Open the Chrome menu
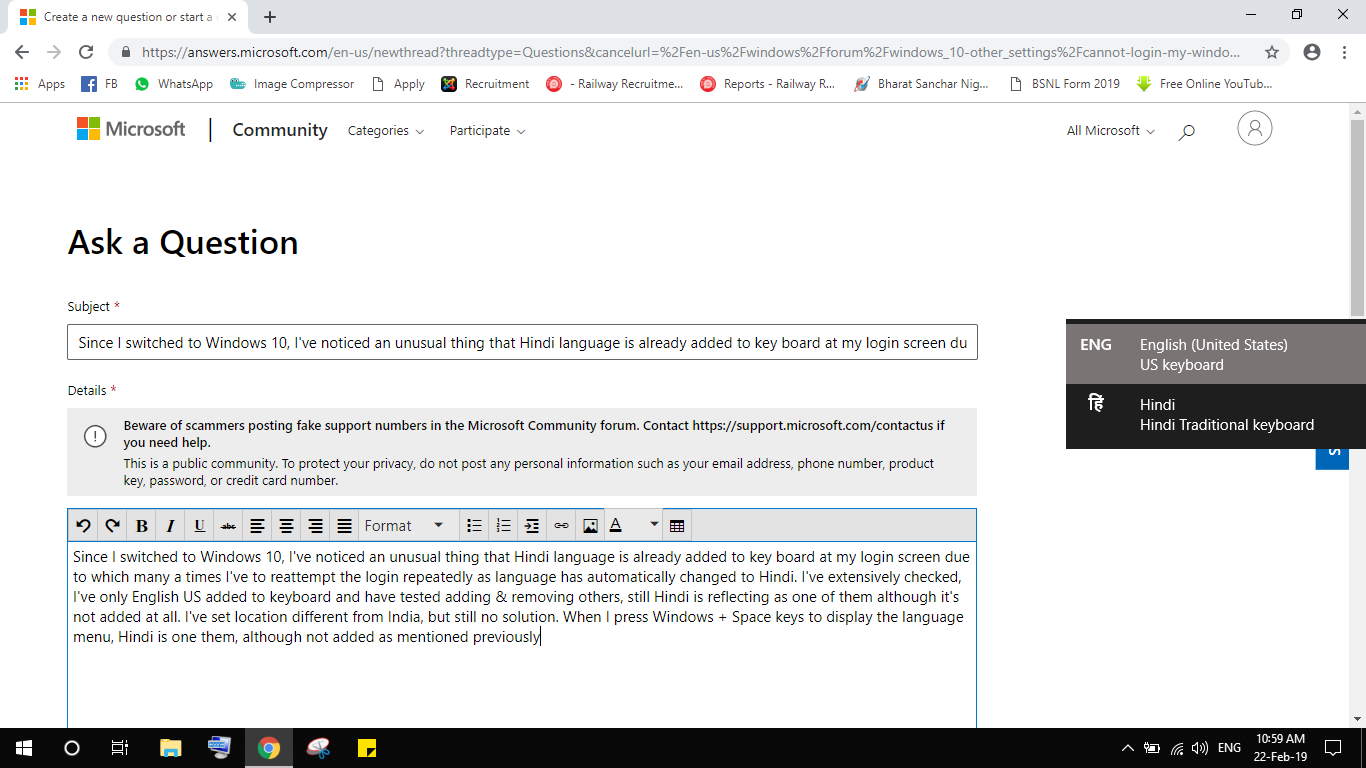 tap(1344, 52)
